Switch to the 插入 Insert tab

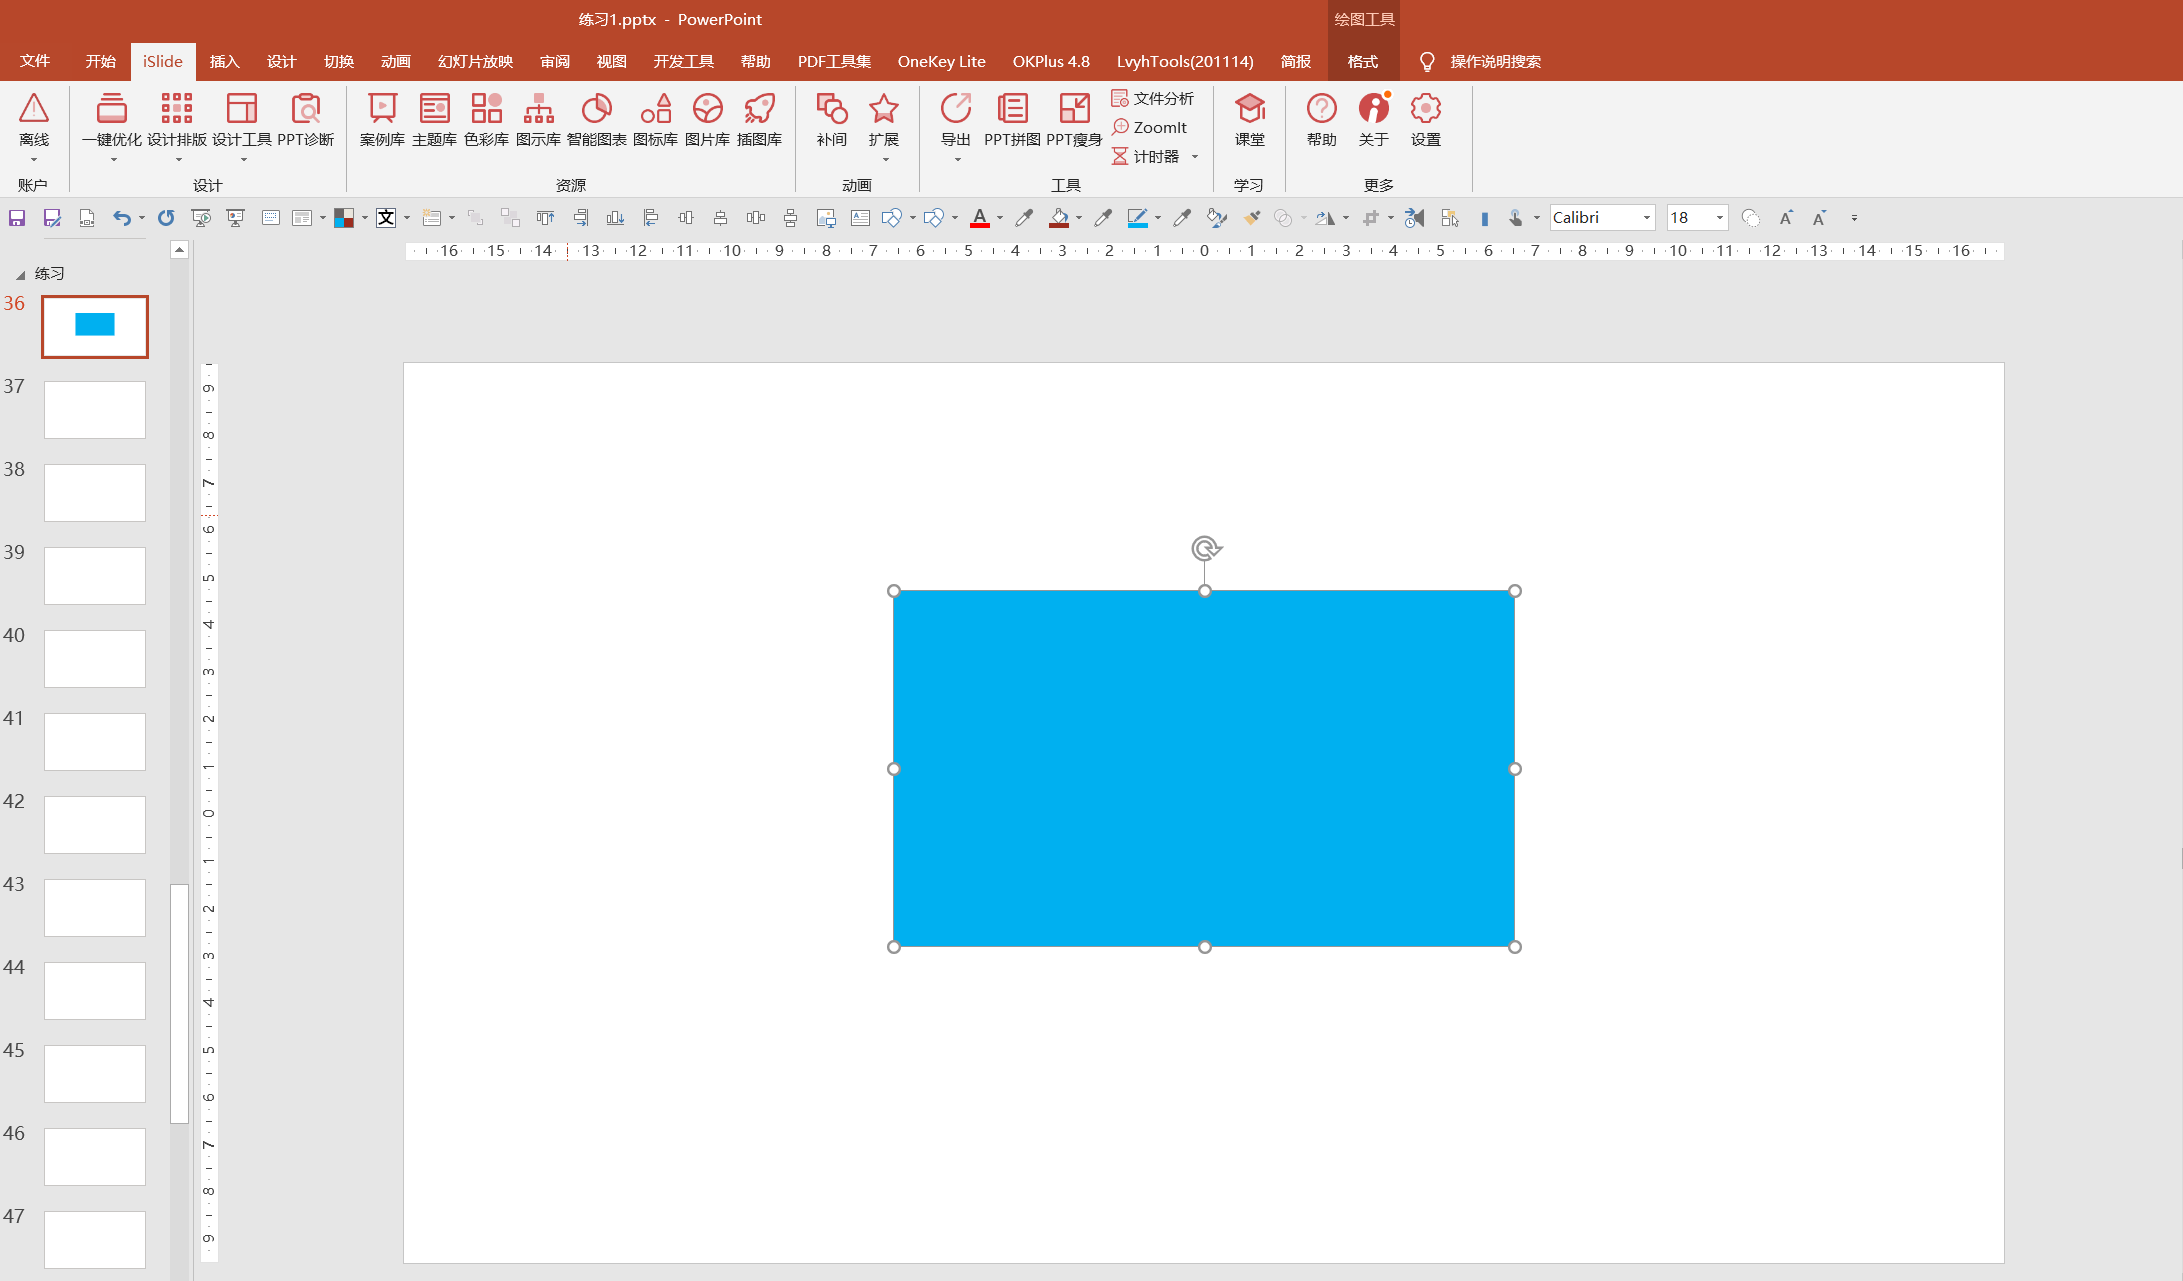(224, 62)
